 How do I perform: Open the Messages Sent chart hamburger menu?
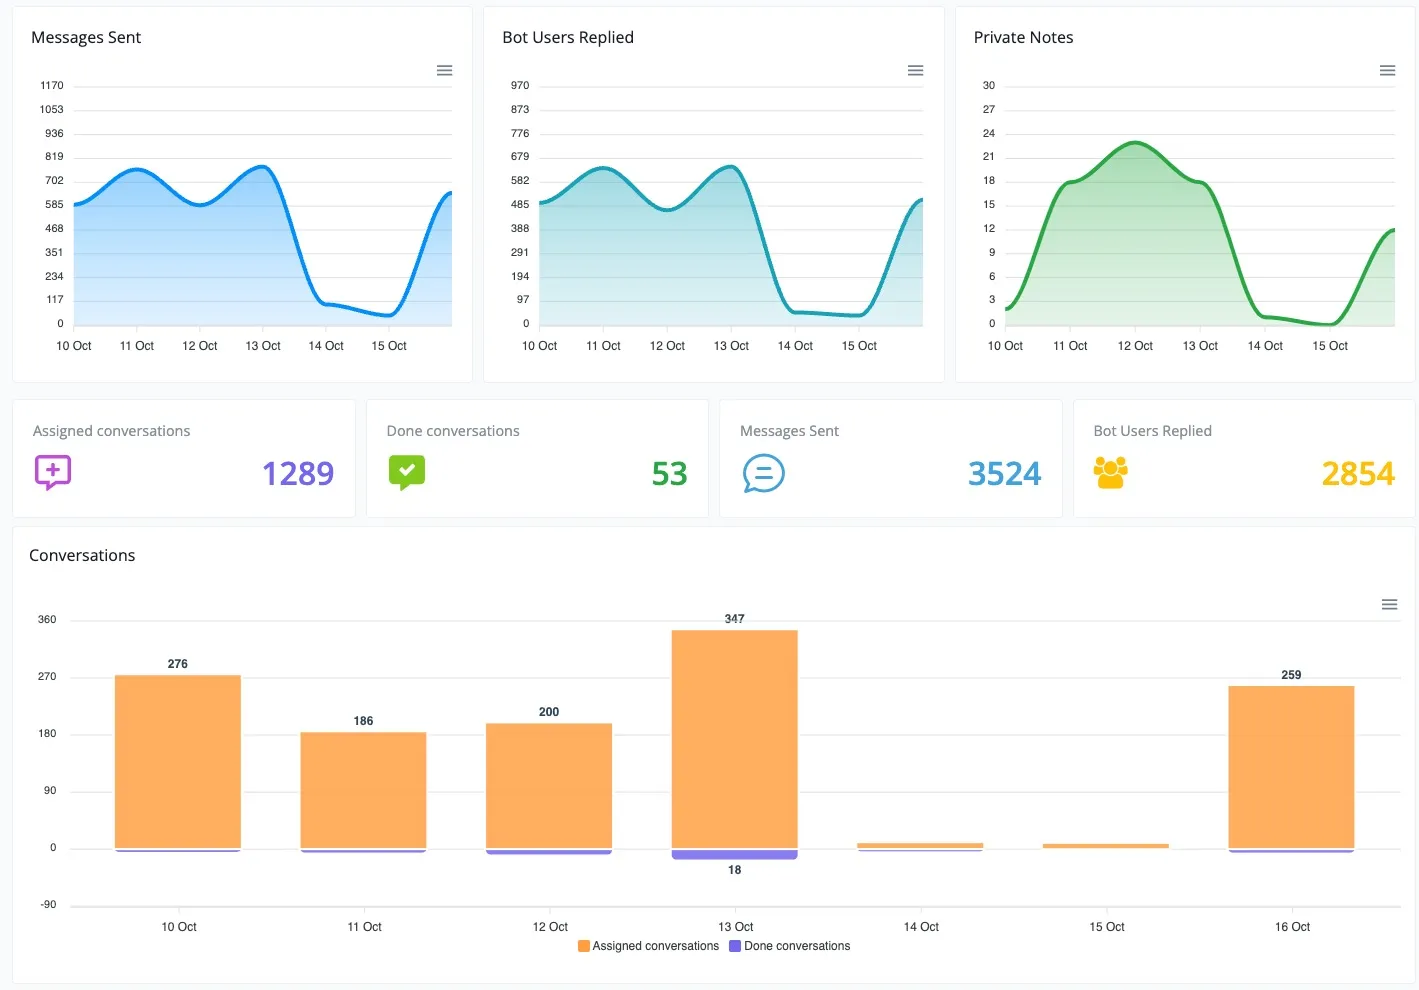tap(445, 70)
